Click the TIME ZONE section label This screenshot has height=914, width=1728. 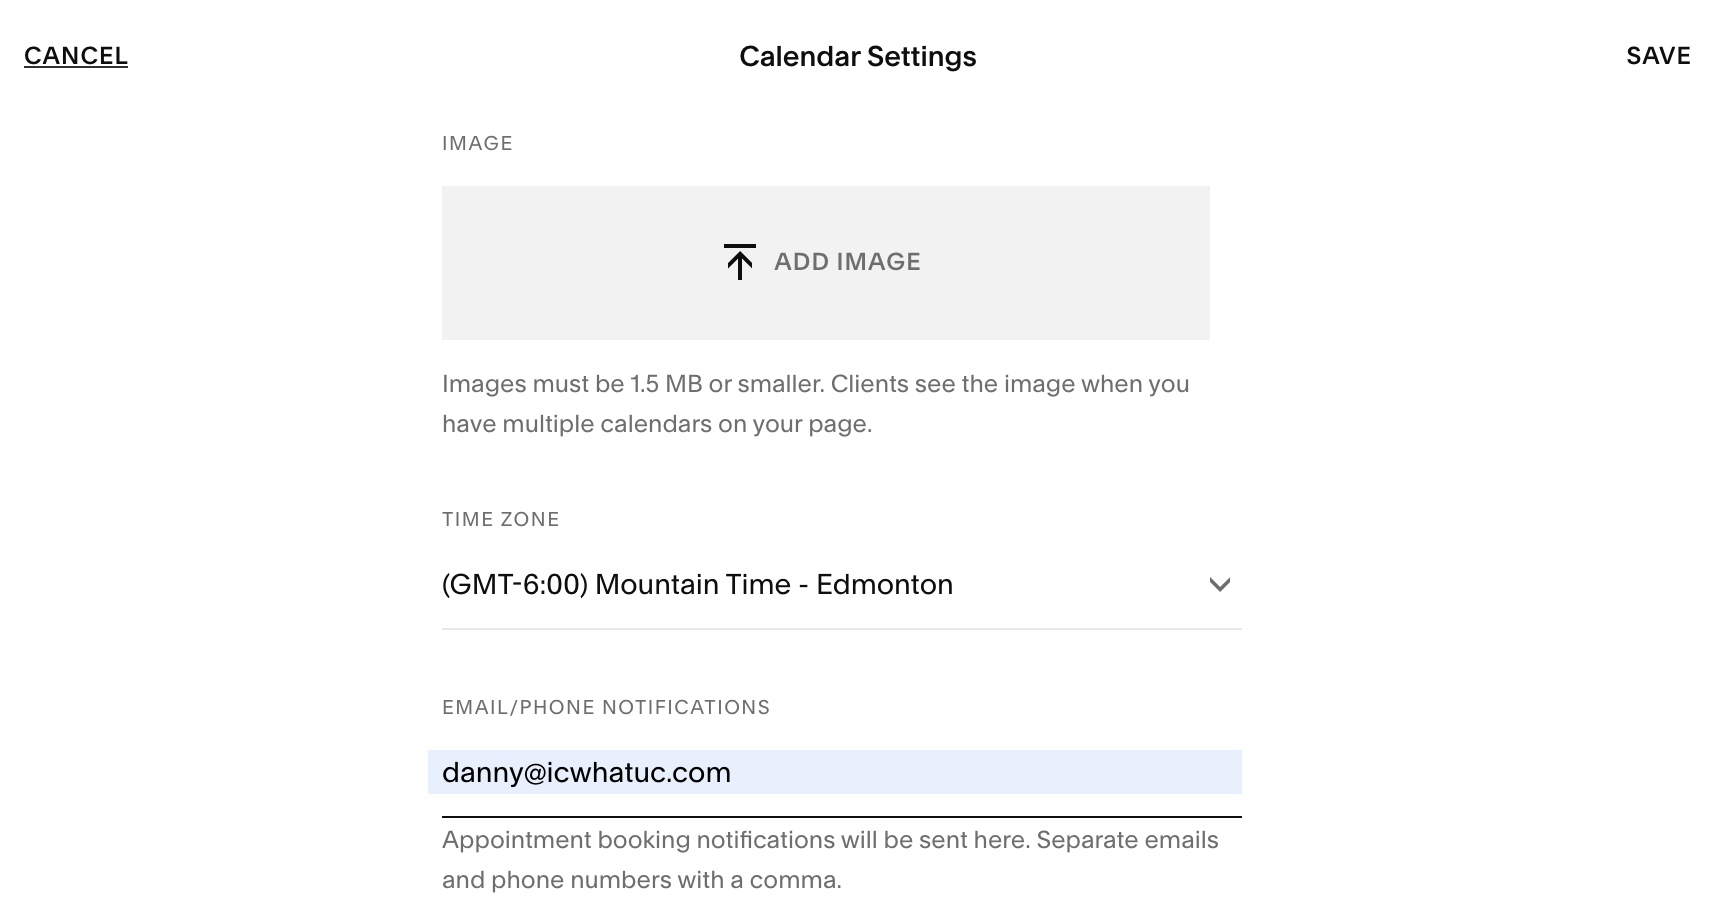coord(501,519)
